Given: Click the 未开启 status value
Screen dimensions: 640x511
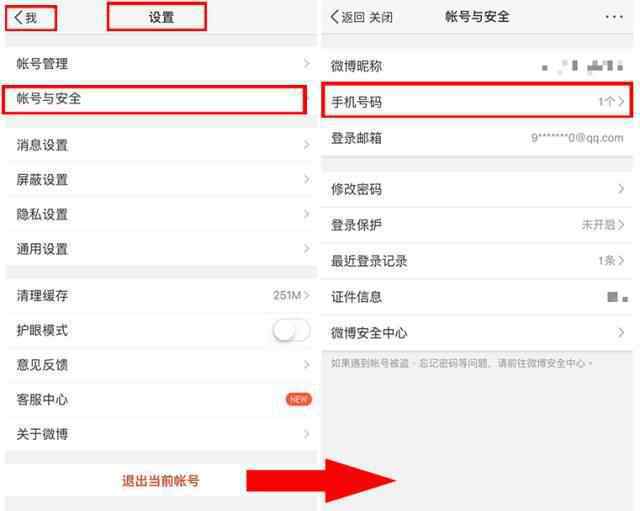Looking at the screenshot, I should (598, 224).
